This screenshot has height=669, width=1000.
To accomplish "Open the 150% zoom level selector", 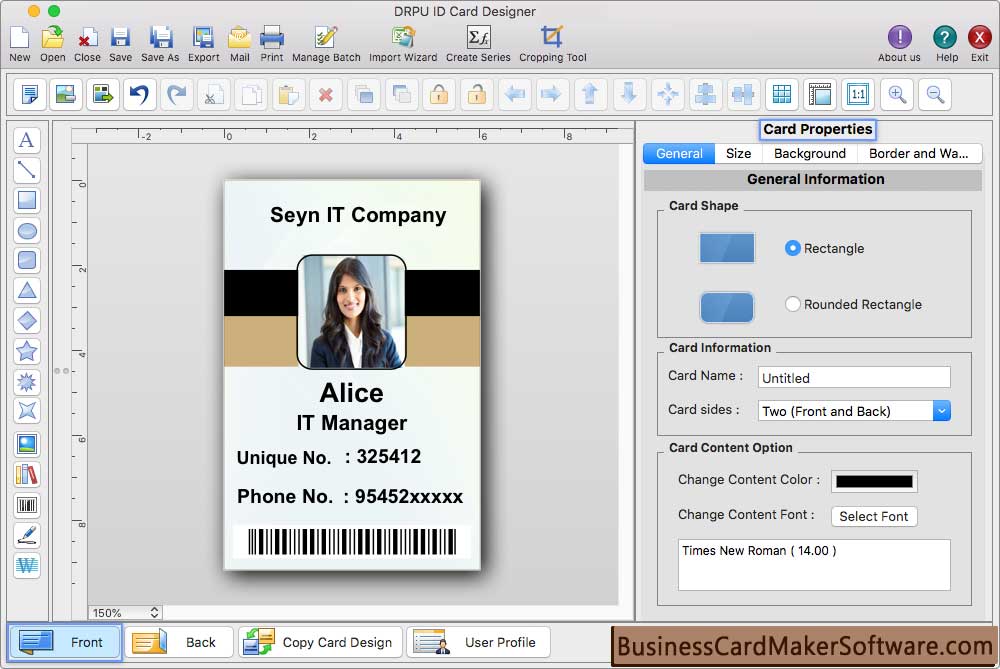I will [125, 613].
